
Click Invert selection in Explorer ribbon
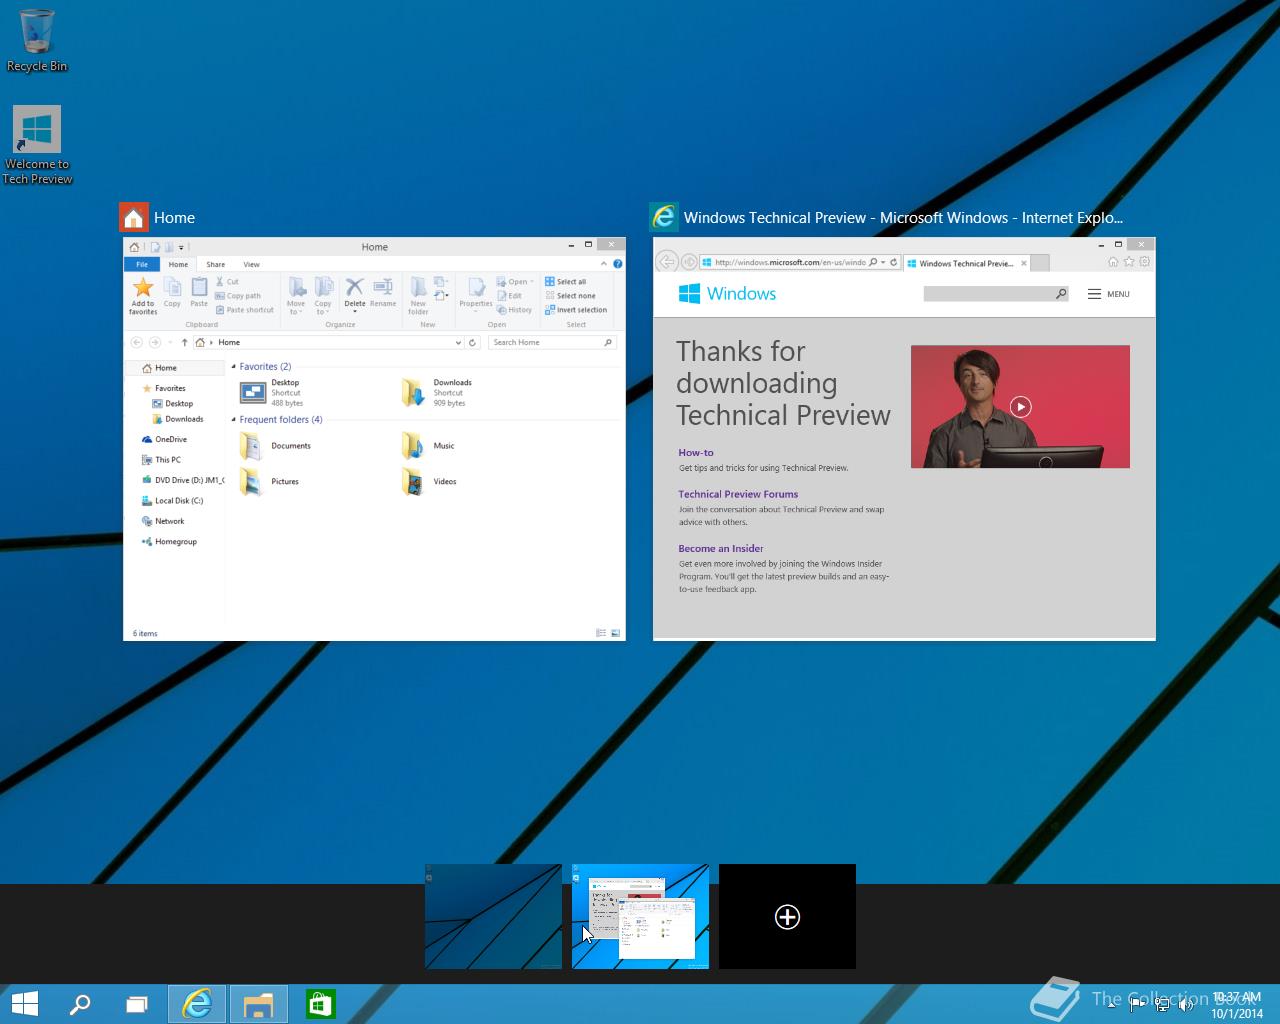(576, 310)
